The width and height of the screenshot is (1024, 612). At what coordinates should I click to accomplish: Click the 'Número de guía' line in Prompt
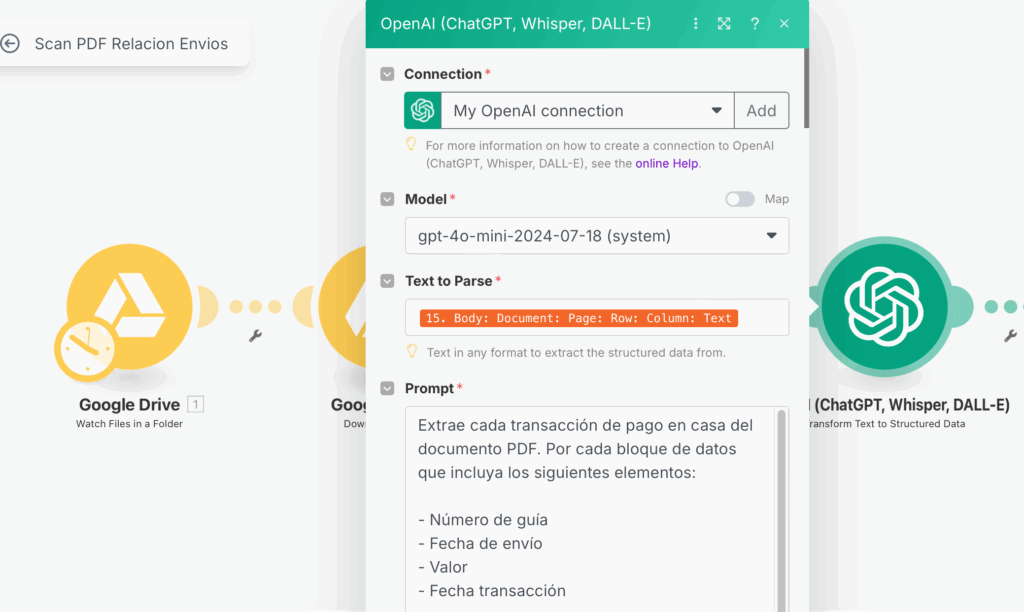point(483,520)
